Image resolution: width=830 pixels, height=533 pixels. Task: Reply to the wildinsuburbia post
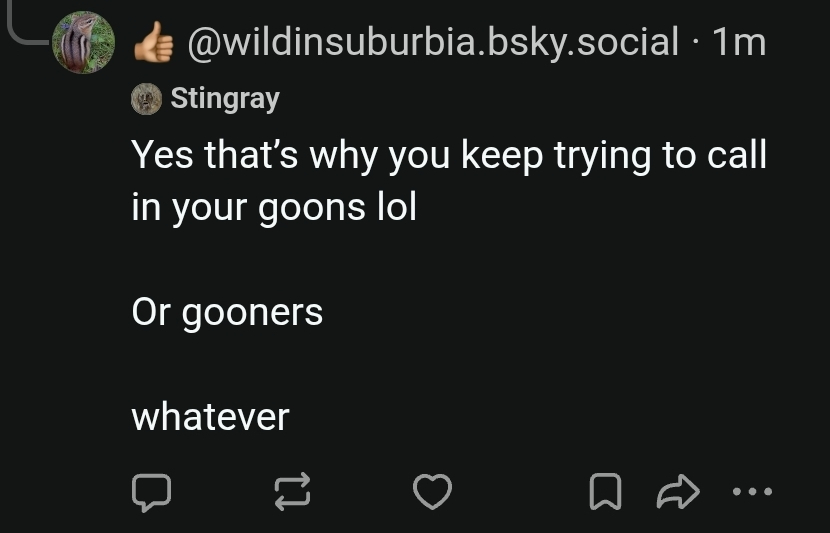[152, 491]
